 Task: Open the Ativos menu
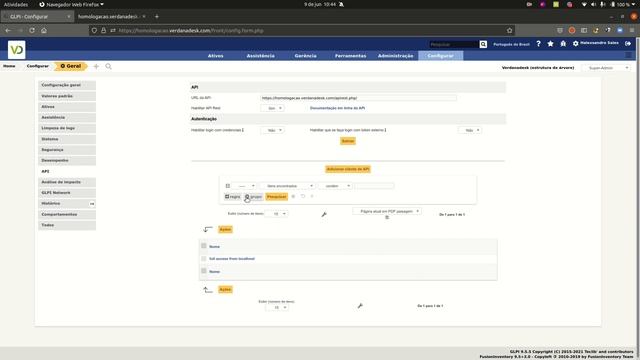(x=216, y=56)
